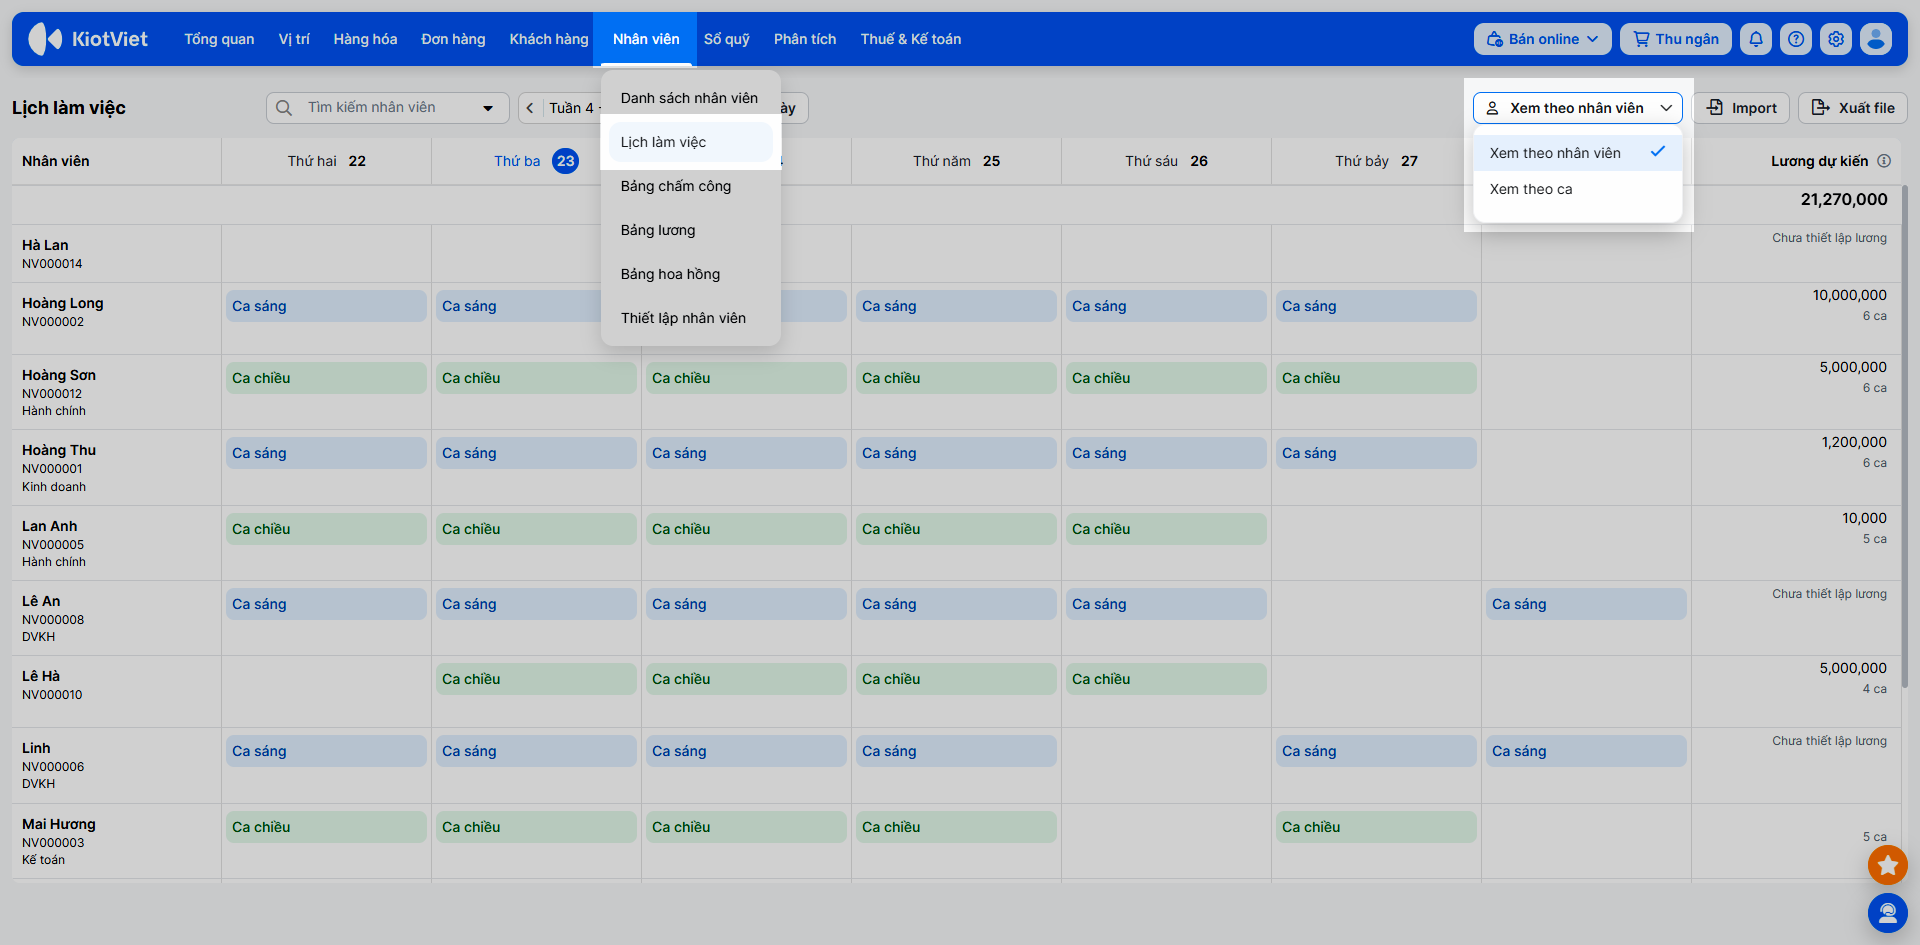Open the user account avatar icon
This screenshot has height=945, width=1920.
click(1876, 39)
